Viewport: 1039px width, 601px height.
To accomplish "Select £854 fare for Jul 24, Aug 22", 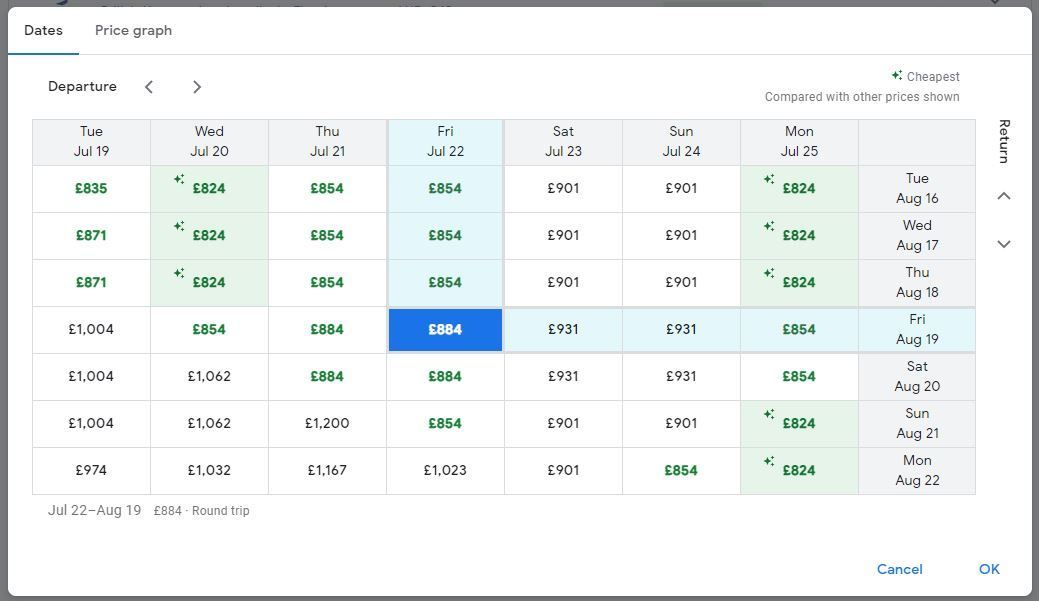I will coord(681,470).
